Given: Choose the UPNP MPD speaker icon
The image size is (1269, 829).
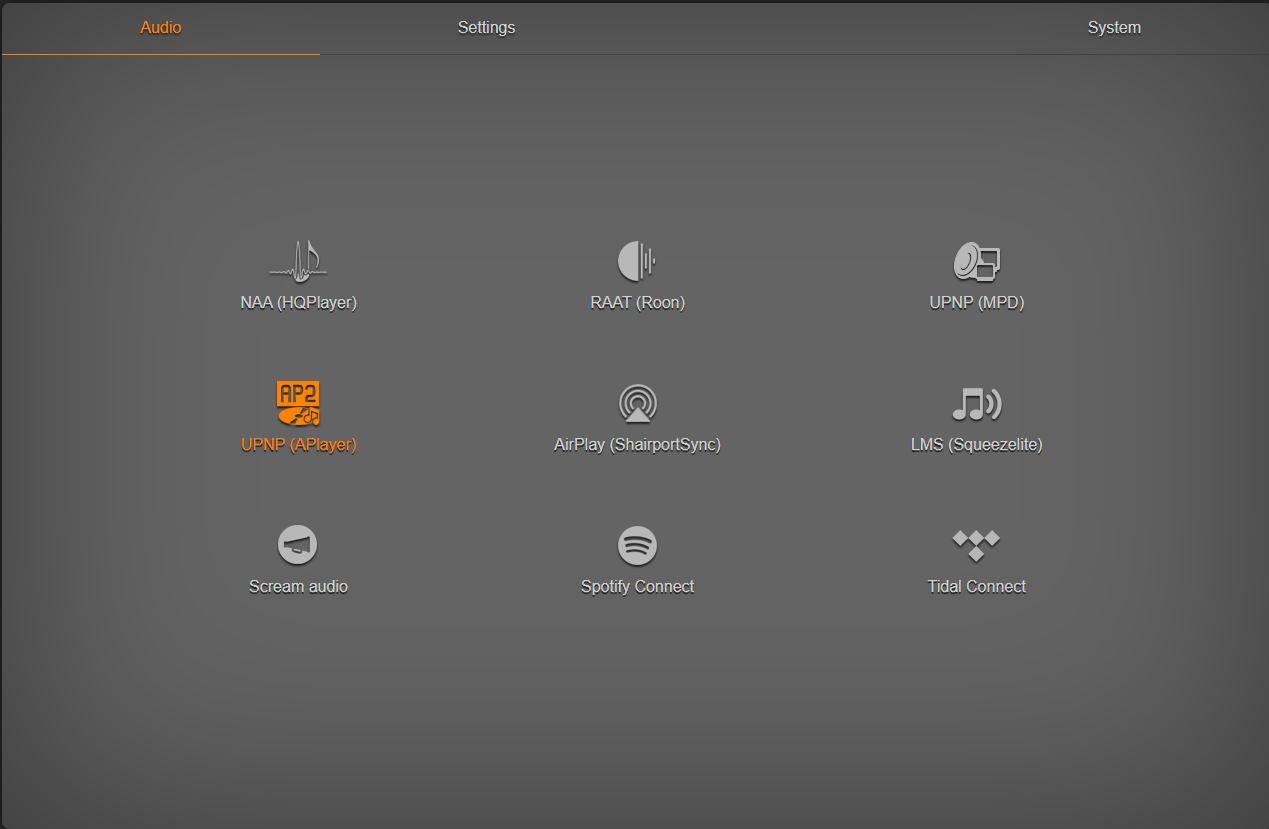Looking at the screenshot, I should point(977,261).
